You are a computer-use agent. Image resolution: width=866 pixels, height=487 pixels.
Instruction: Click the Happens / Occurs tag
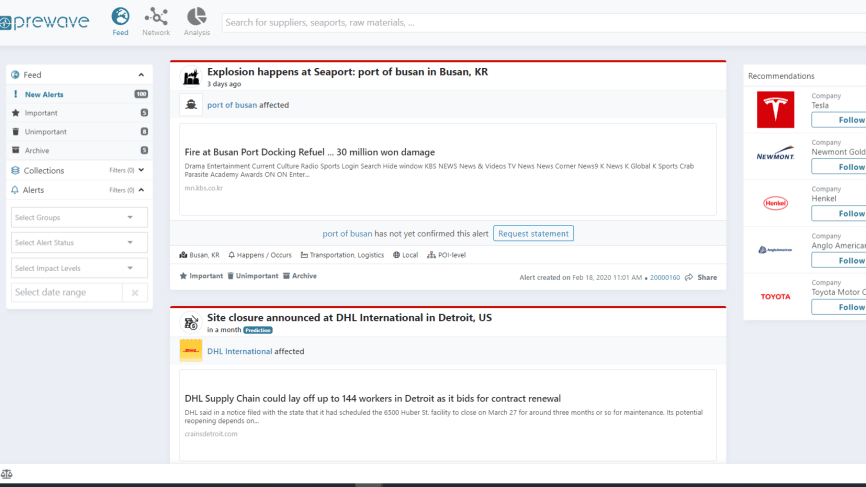click(260, 255)
